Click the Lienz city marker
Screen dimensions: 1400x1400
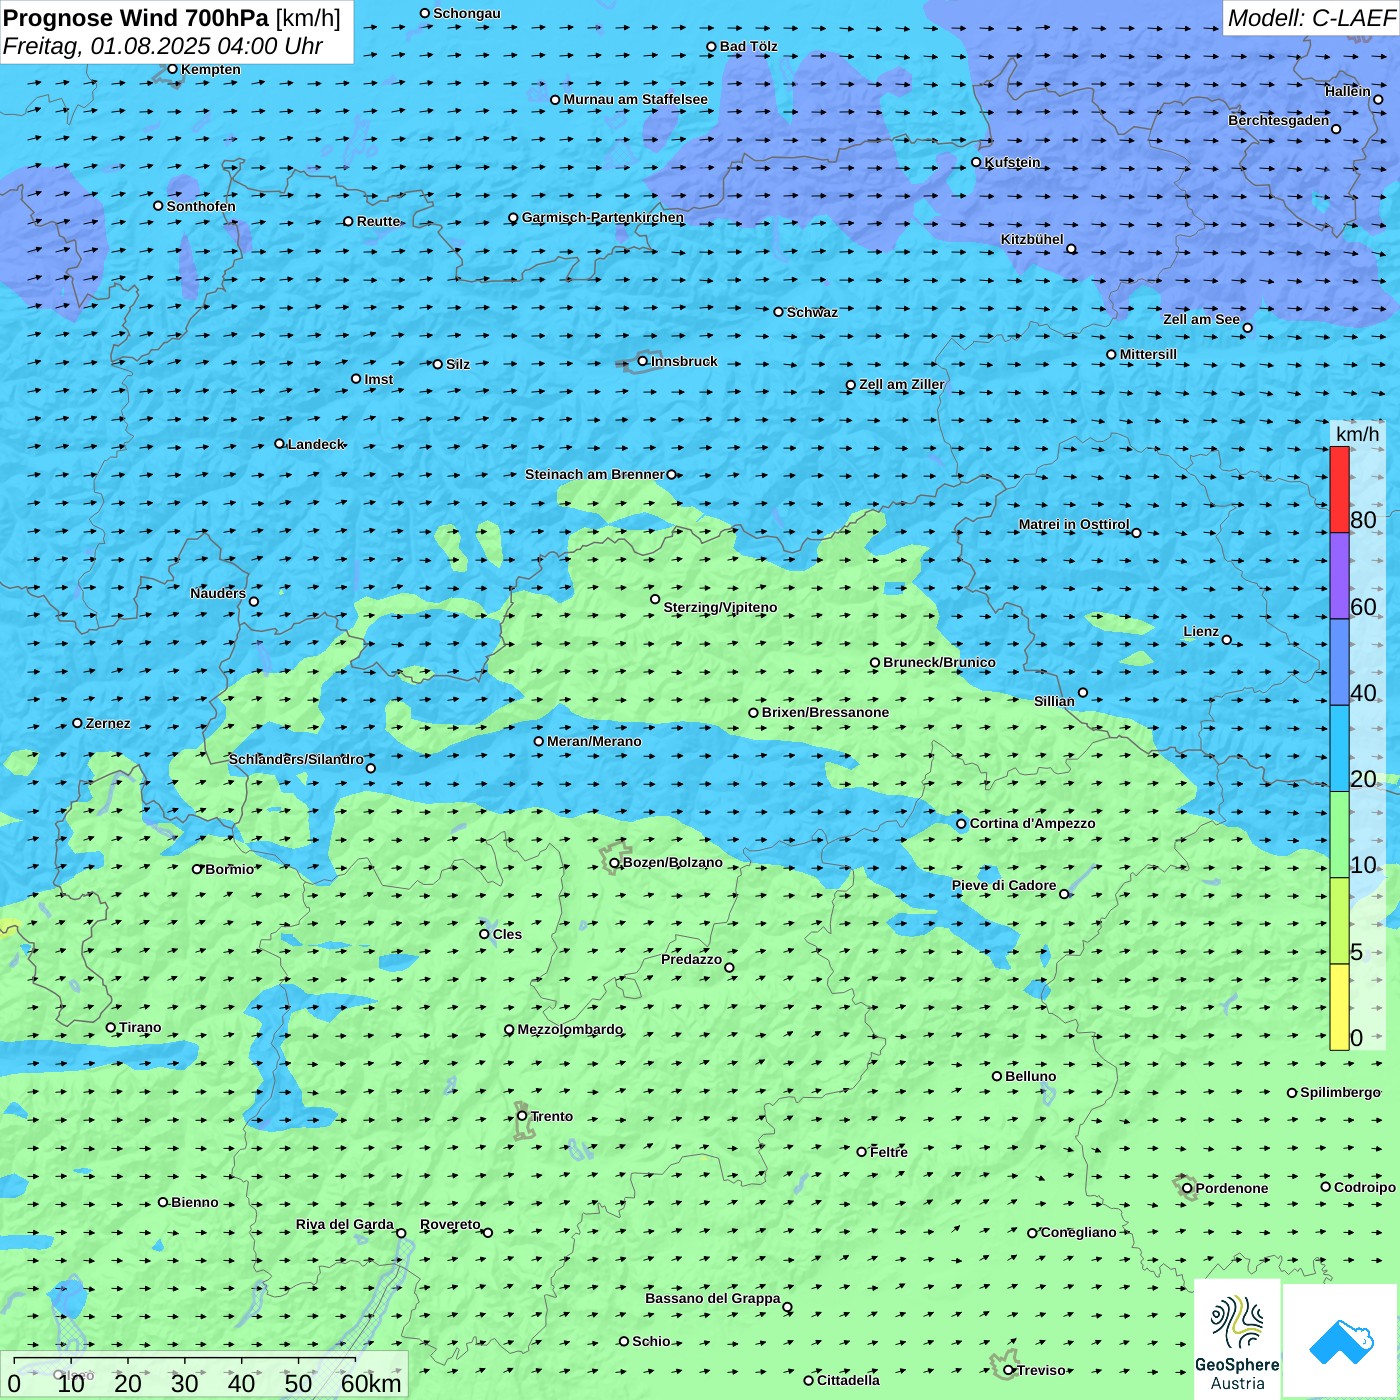pos(1227,640)
